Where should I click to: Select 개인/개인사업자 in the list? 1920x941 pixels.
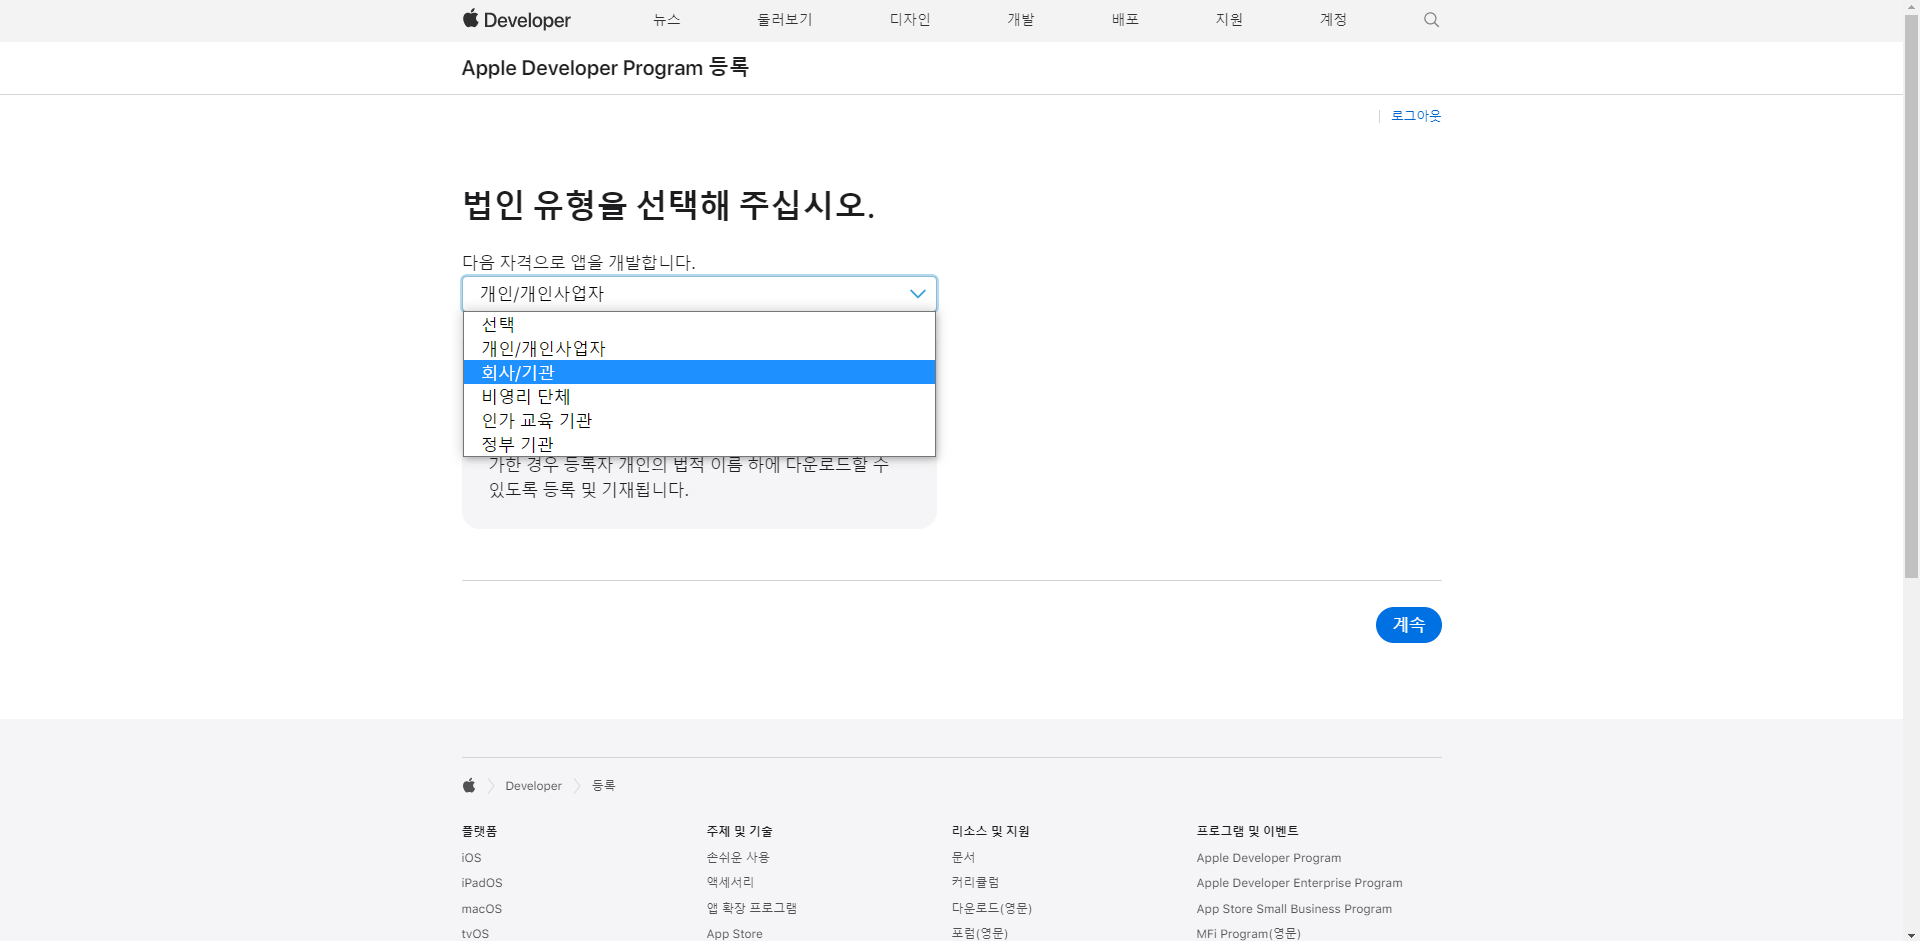point(699,348)
